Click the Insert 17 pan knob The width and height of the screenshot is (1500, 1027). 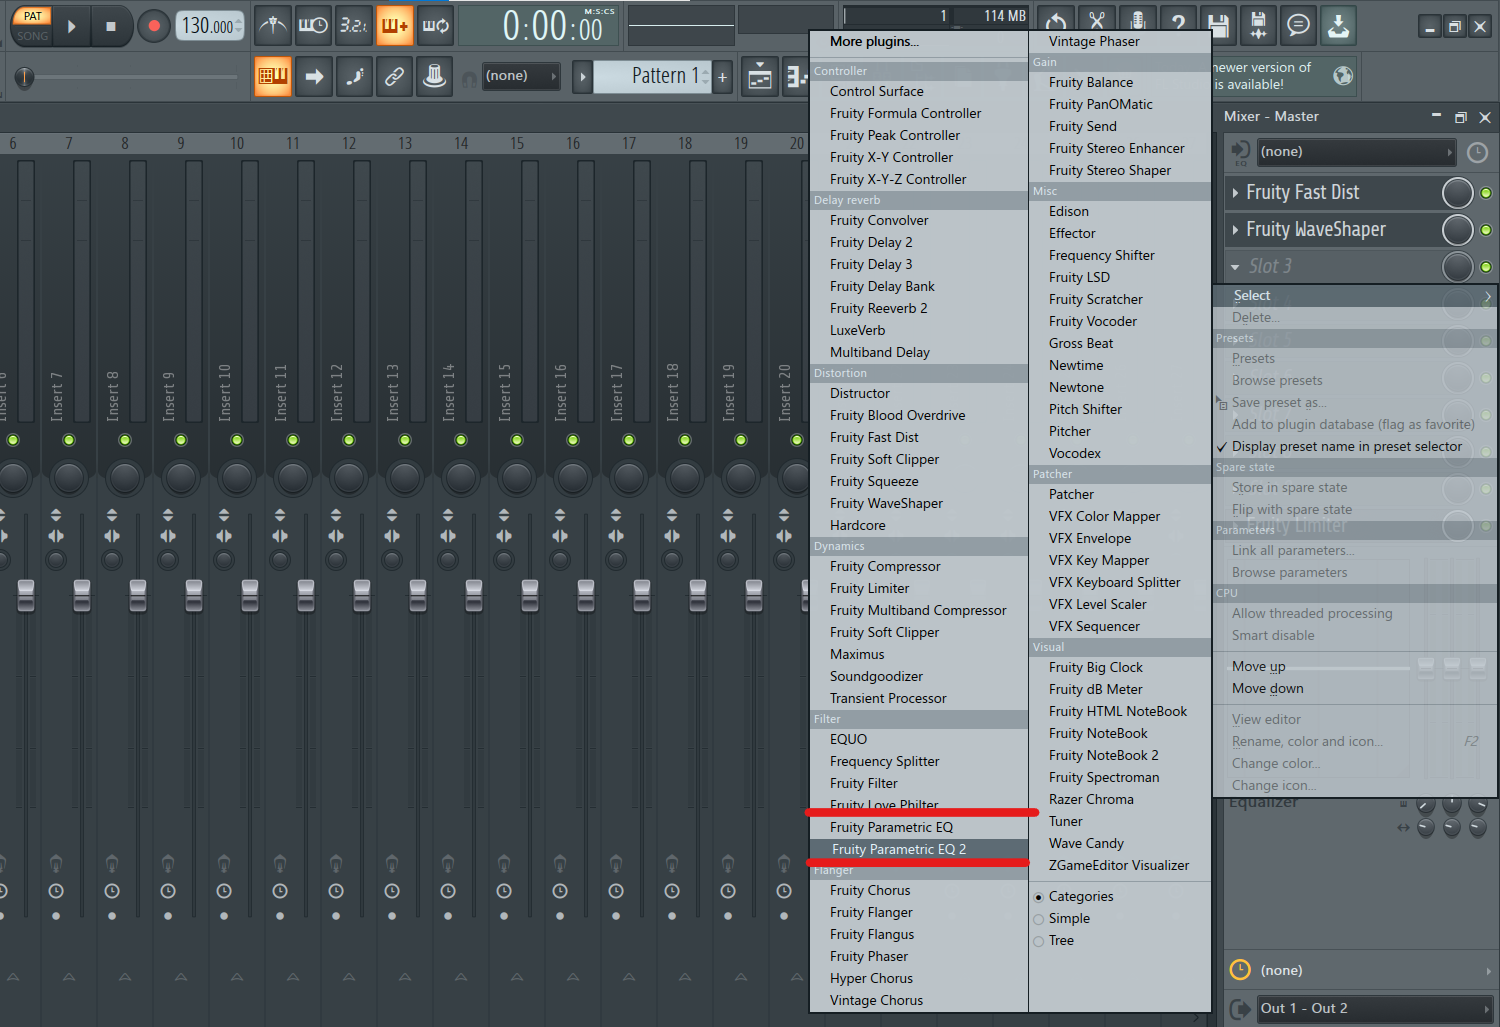click(629, 477)
